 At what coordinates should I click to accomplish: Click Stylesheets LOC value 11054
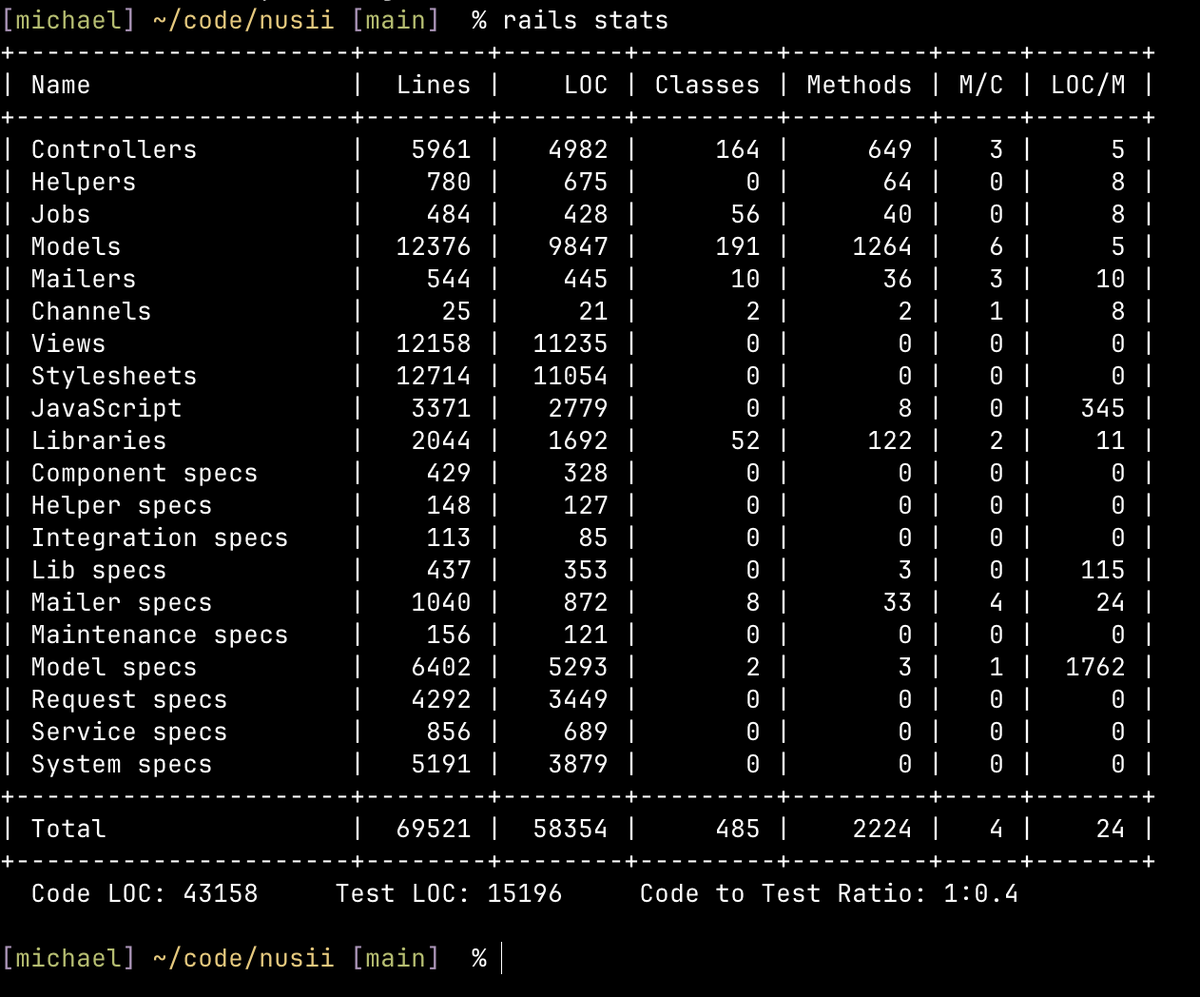(570, 376)
